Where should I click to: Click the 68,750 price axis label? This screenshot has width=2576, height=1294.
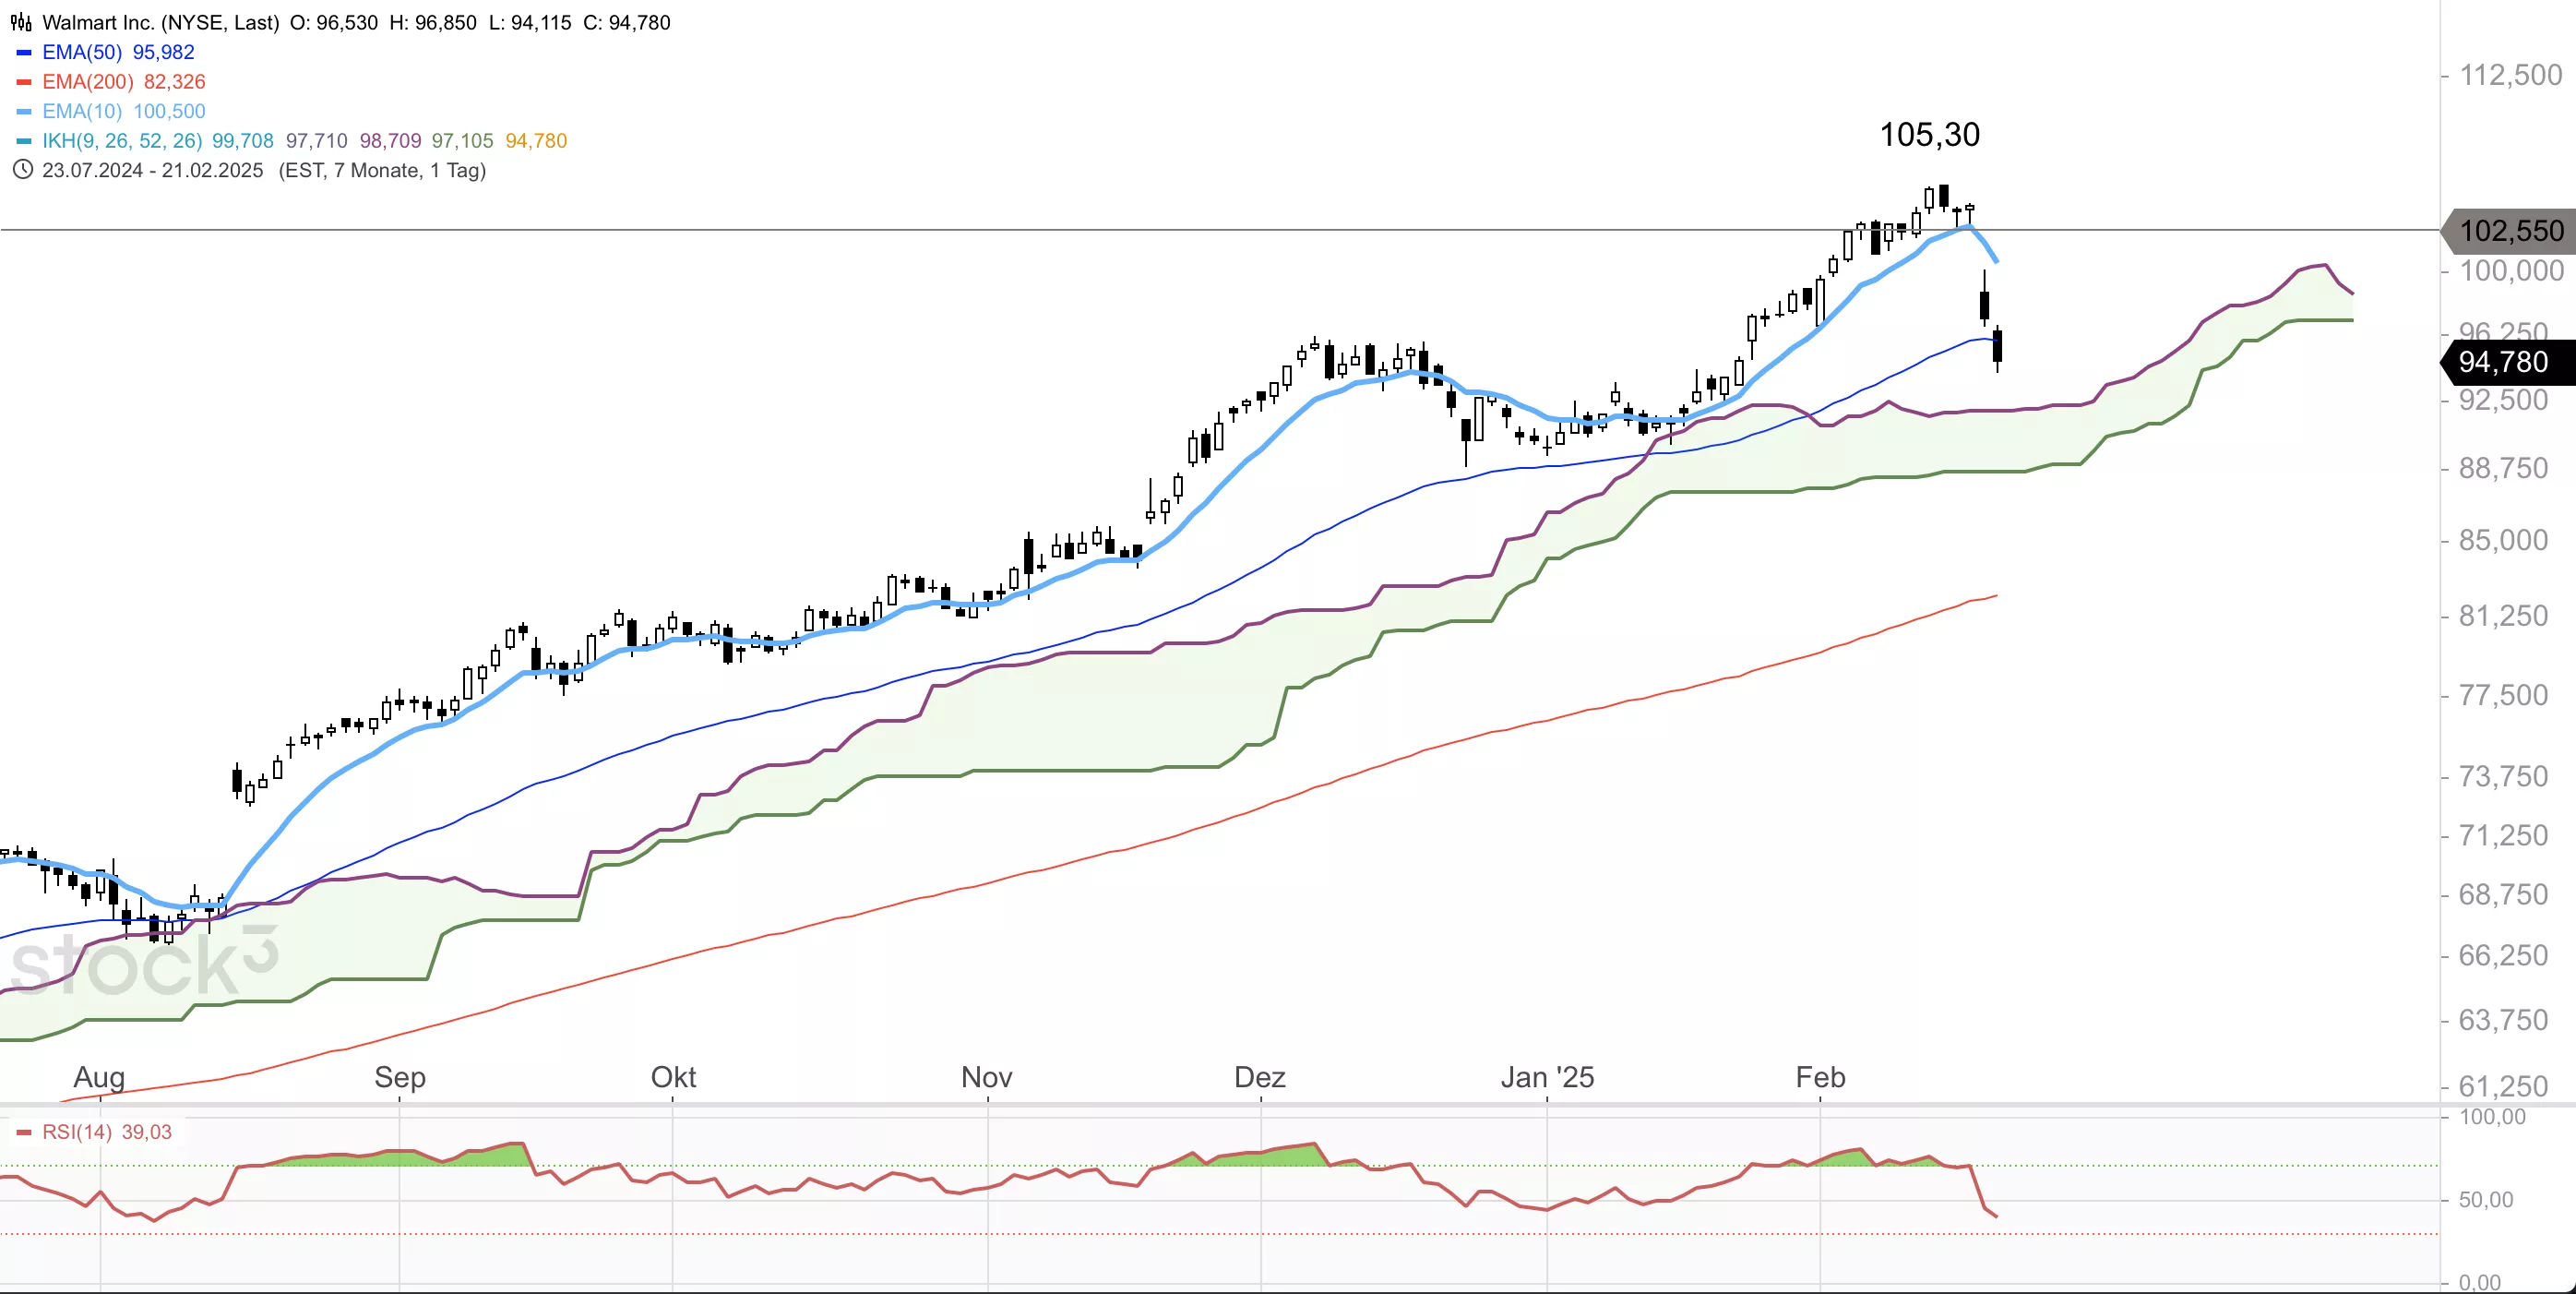pos(2504,894)
